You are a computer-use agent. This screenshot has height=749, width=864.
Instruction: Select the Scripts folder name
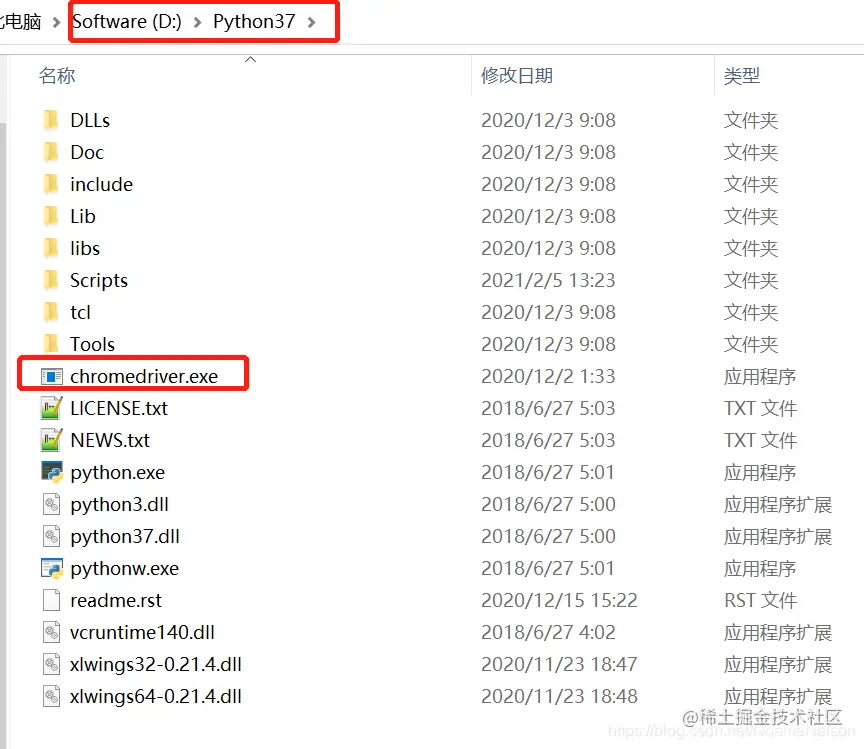(99, 281)
